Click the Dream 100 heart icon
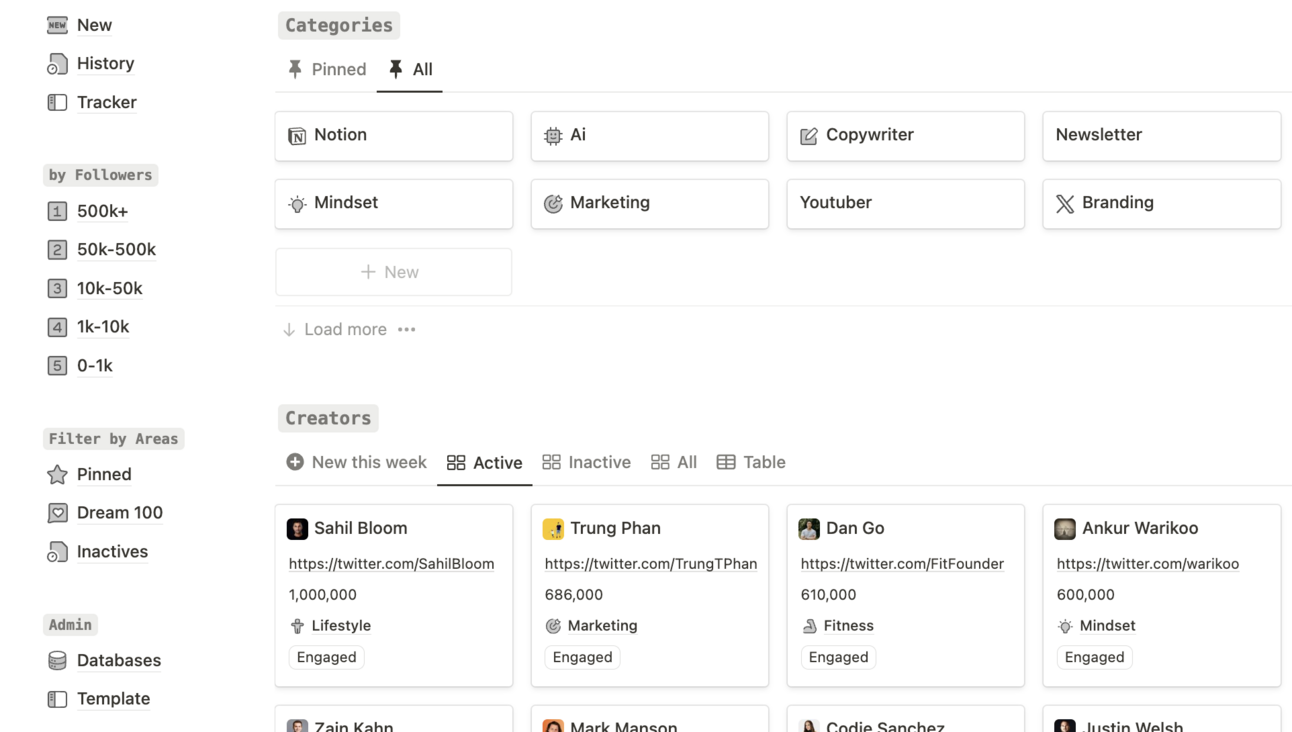 click(x=57, y=513)
